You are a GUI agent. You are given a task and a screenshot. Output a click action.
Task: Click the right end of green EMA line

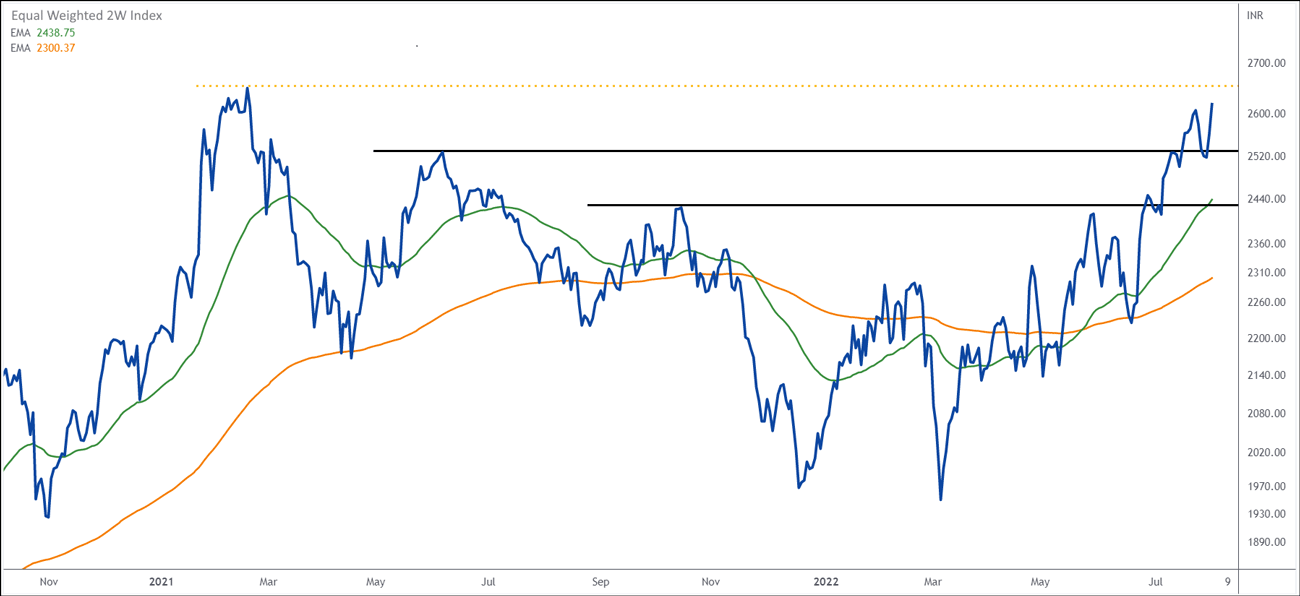pos(1211,200)
